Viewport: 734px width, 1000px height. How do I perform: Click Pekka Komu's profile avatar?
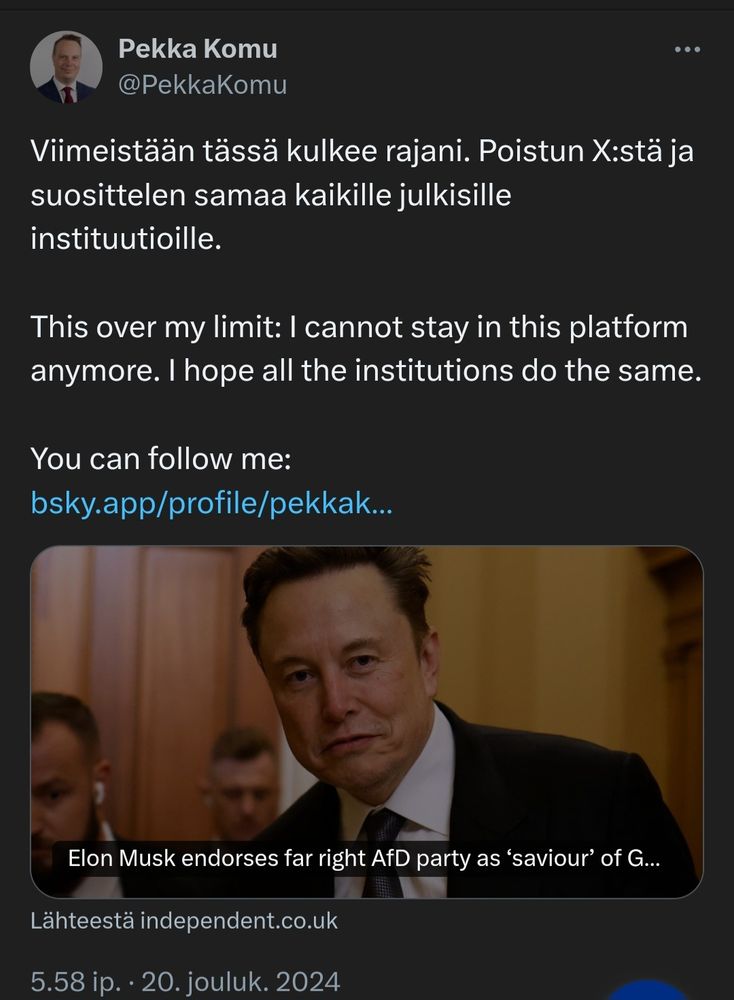pyautogui.click(x=66, y=67)
